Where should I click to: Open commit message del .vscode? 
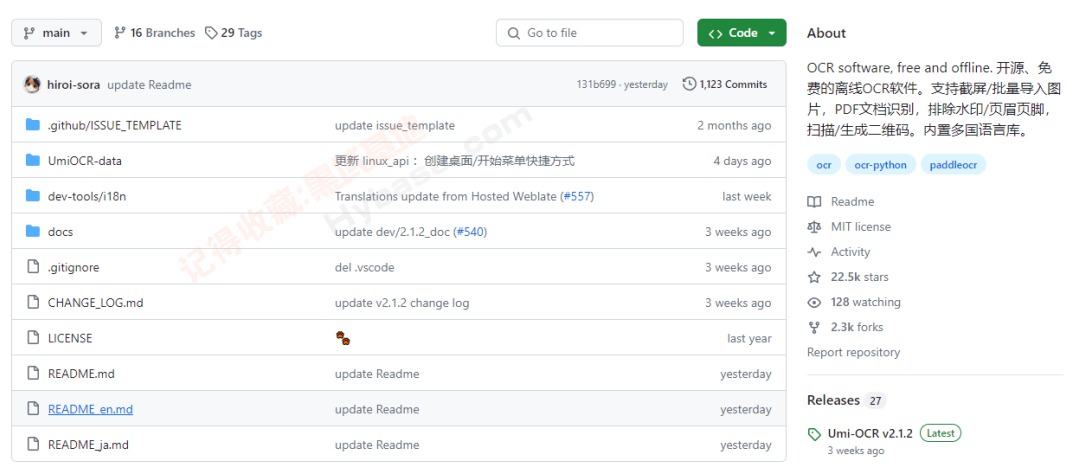coord(364,268)
